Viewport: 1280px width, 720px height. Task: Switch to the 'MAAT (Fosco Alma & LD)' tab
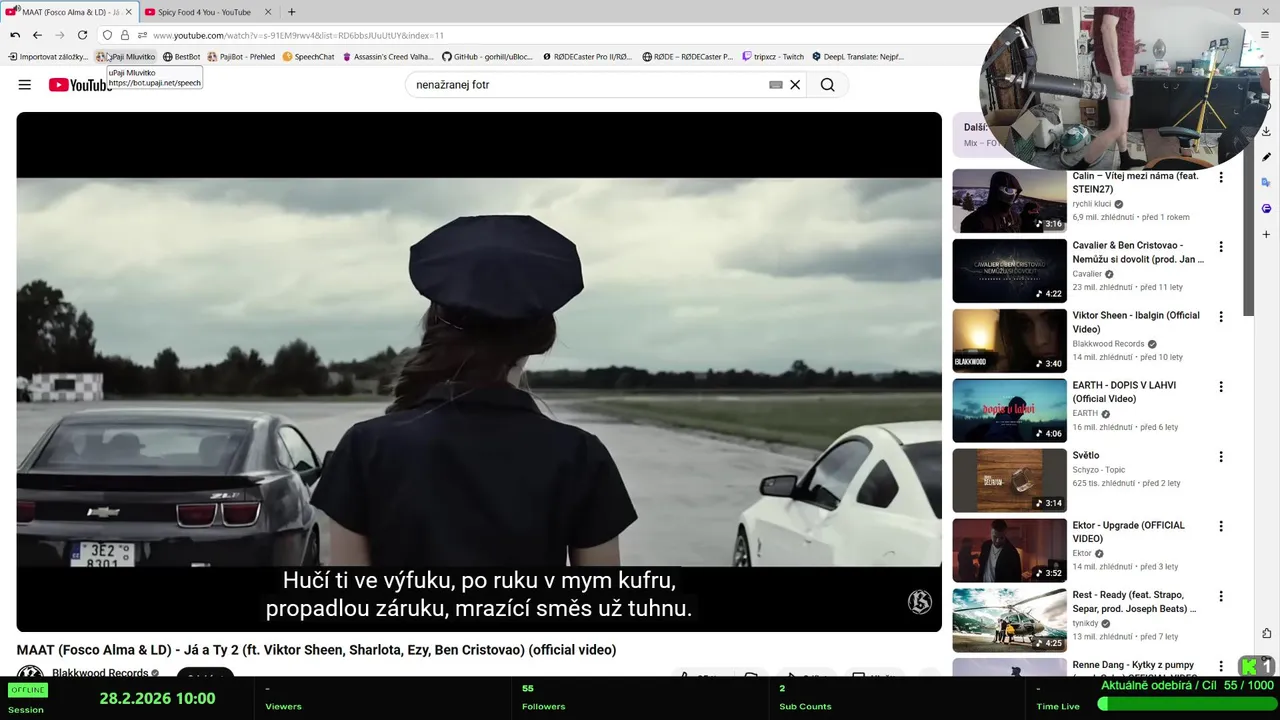pos(69,12)
